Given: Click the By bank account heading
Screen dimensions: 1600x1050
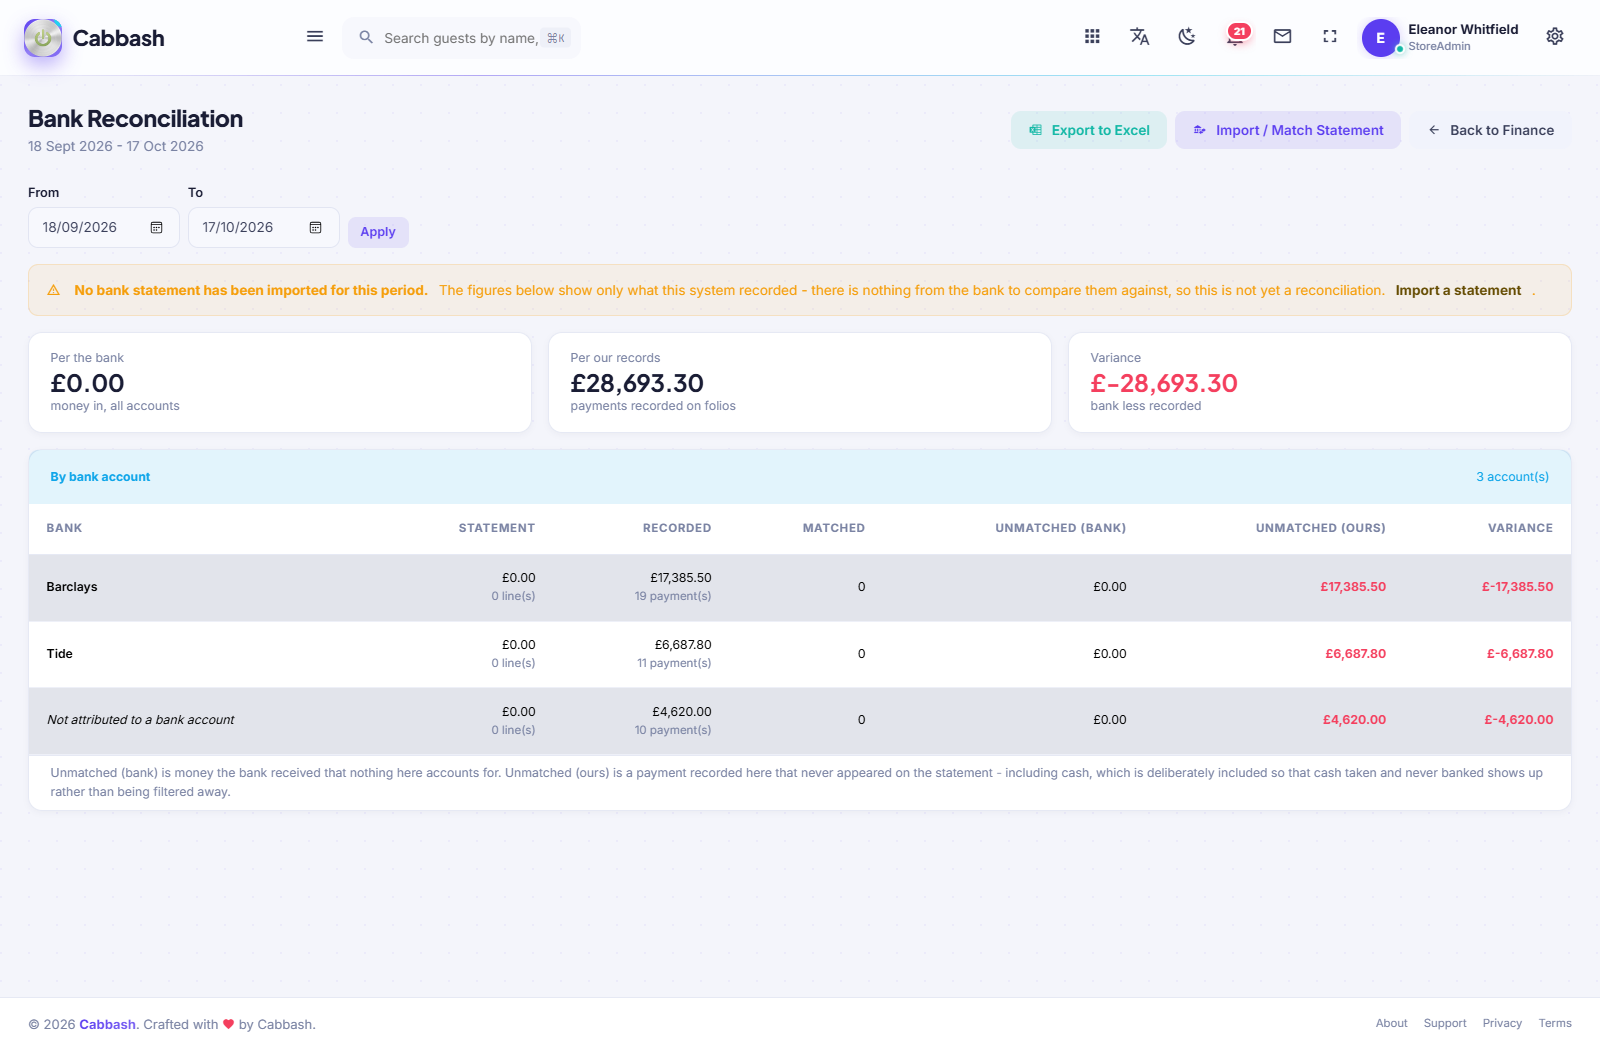Looking at the screenshot, I should (100, 477).
